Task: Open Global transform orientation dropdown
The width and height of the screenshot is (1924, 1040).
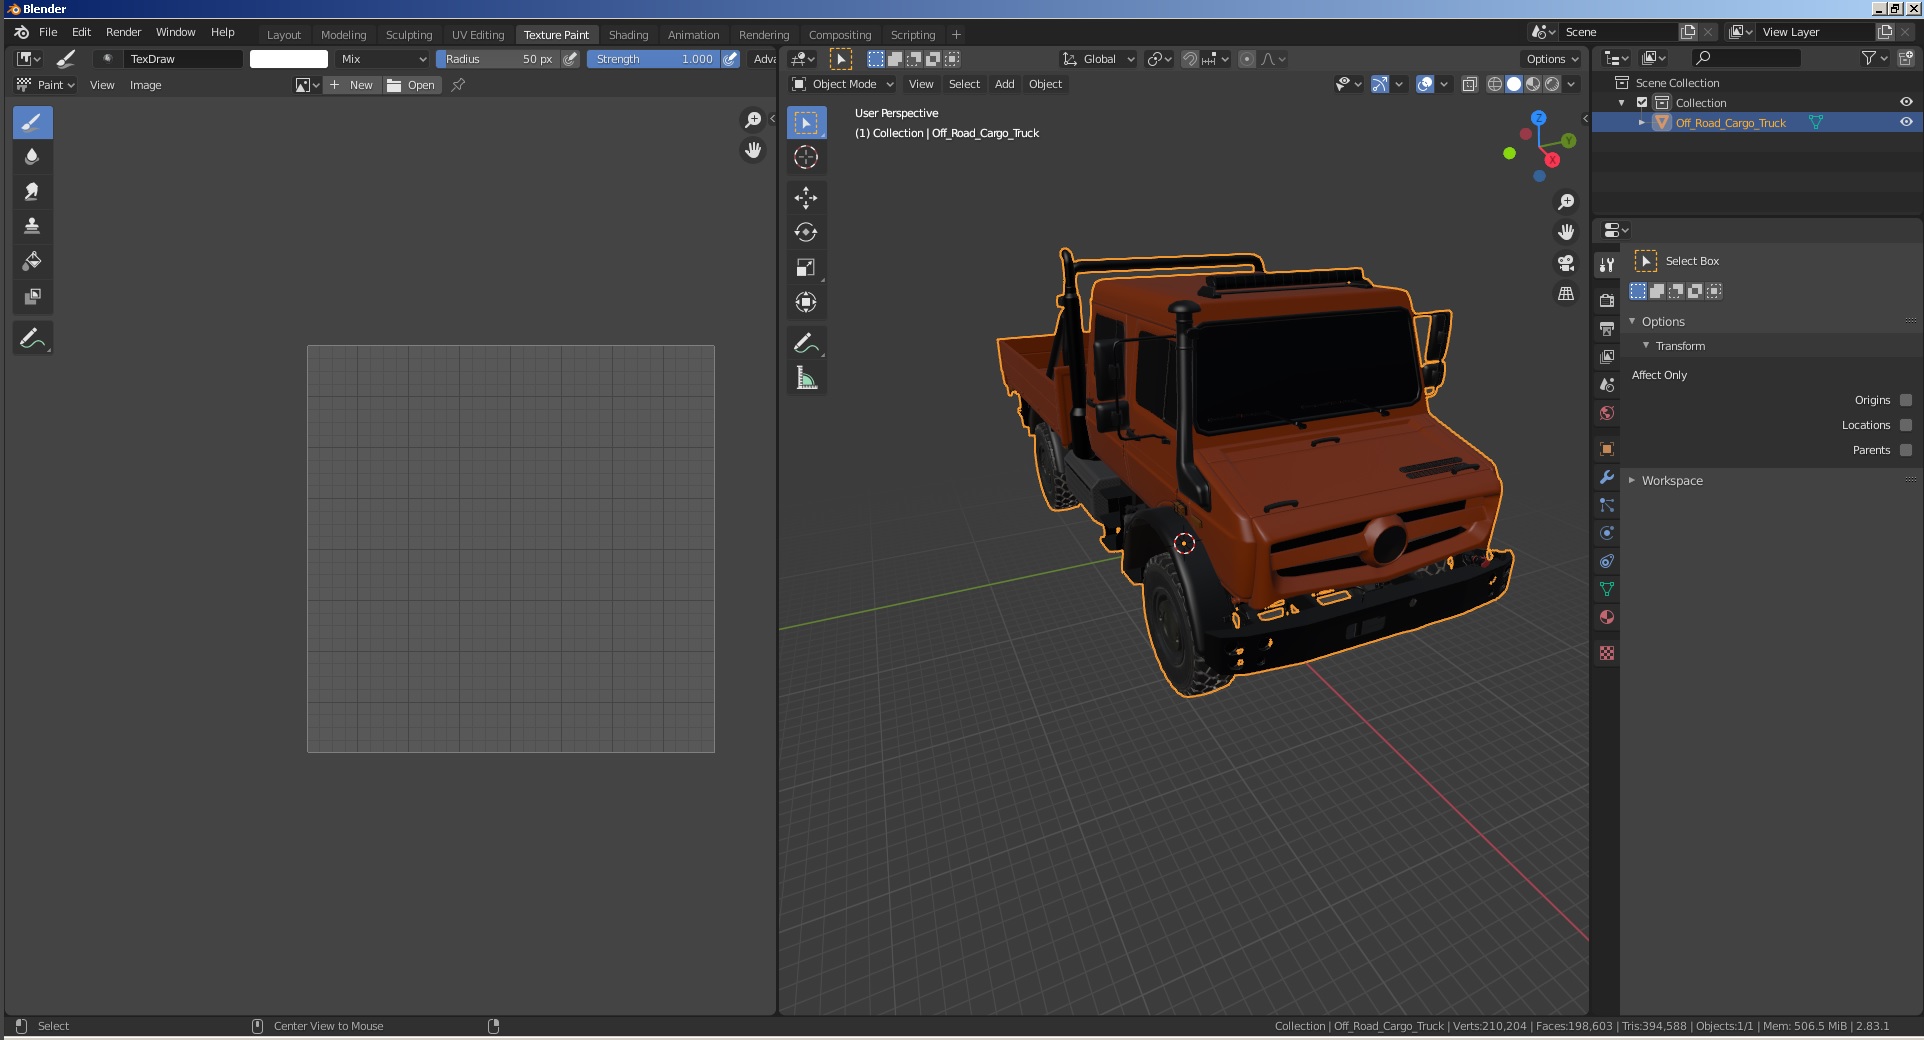Action: pos(1099,59)
